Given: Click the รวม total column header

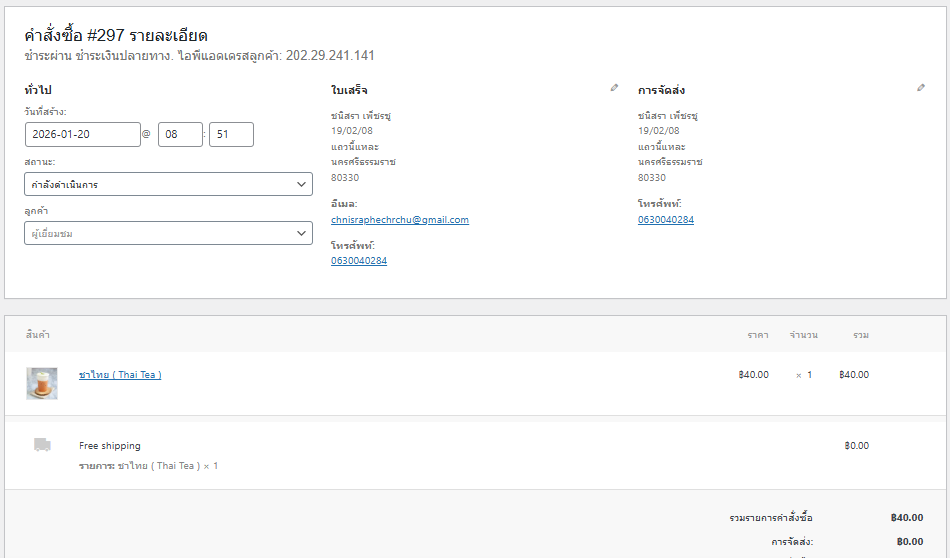Looking at the screenshot, I should [860, 334].
